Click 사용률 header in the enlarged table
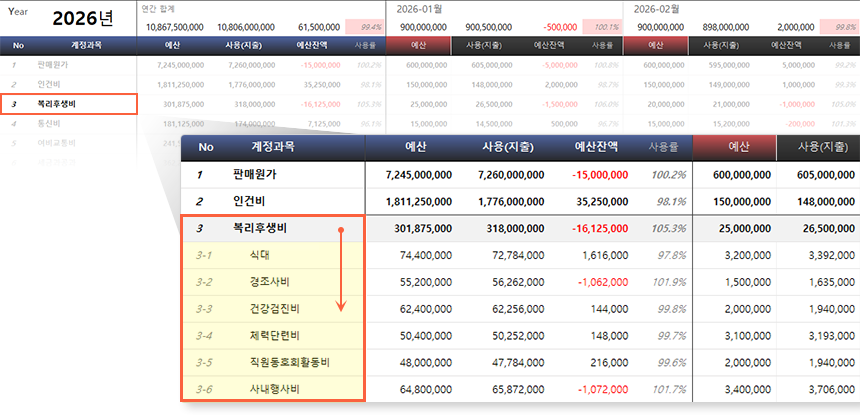This screenshot has height=415, width=860. 665,147
